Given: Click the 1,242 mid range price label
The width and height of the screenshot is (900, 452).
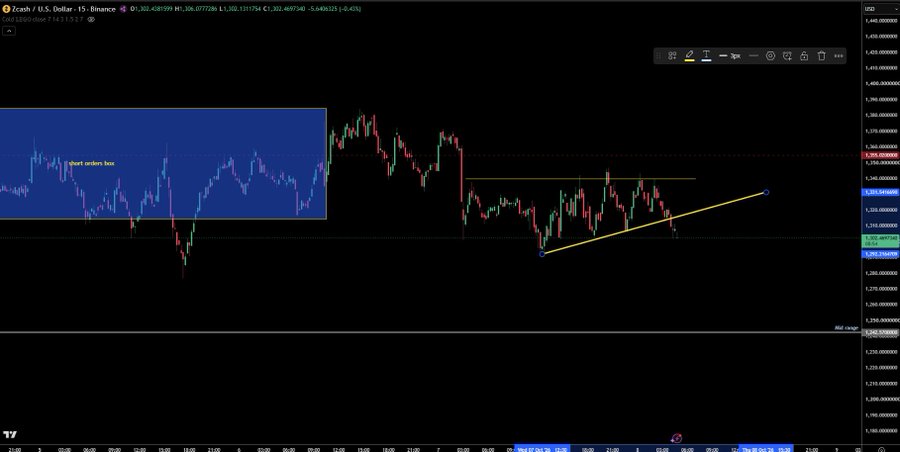Looking at the screenshot, I should [880, 333].
